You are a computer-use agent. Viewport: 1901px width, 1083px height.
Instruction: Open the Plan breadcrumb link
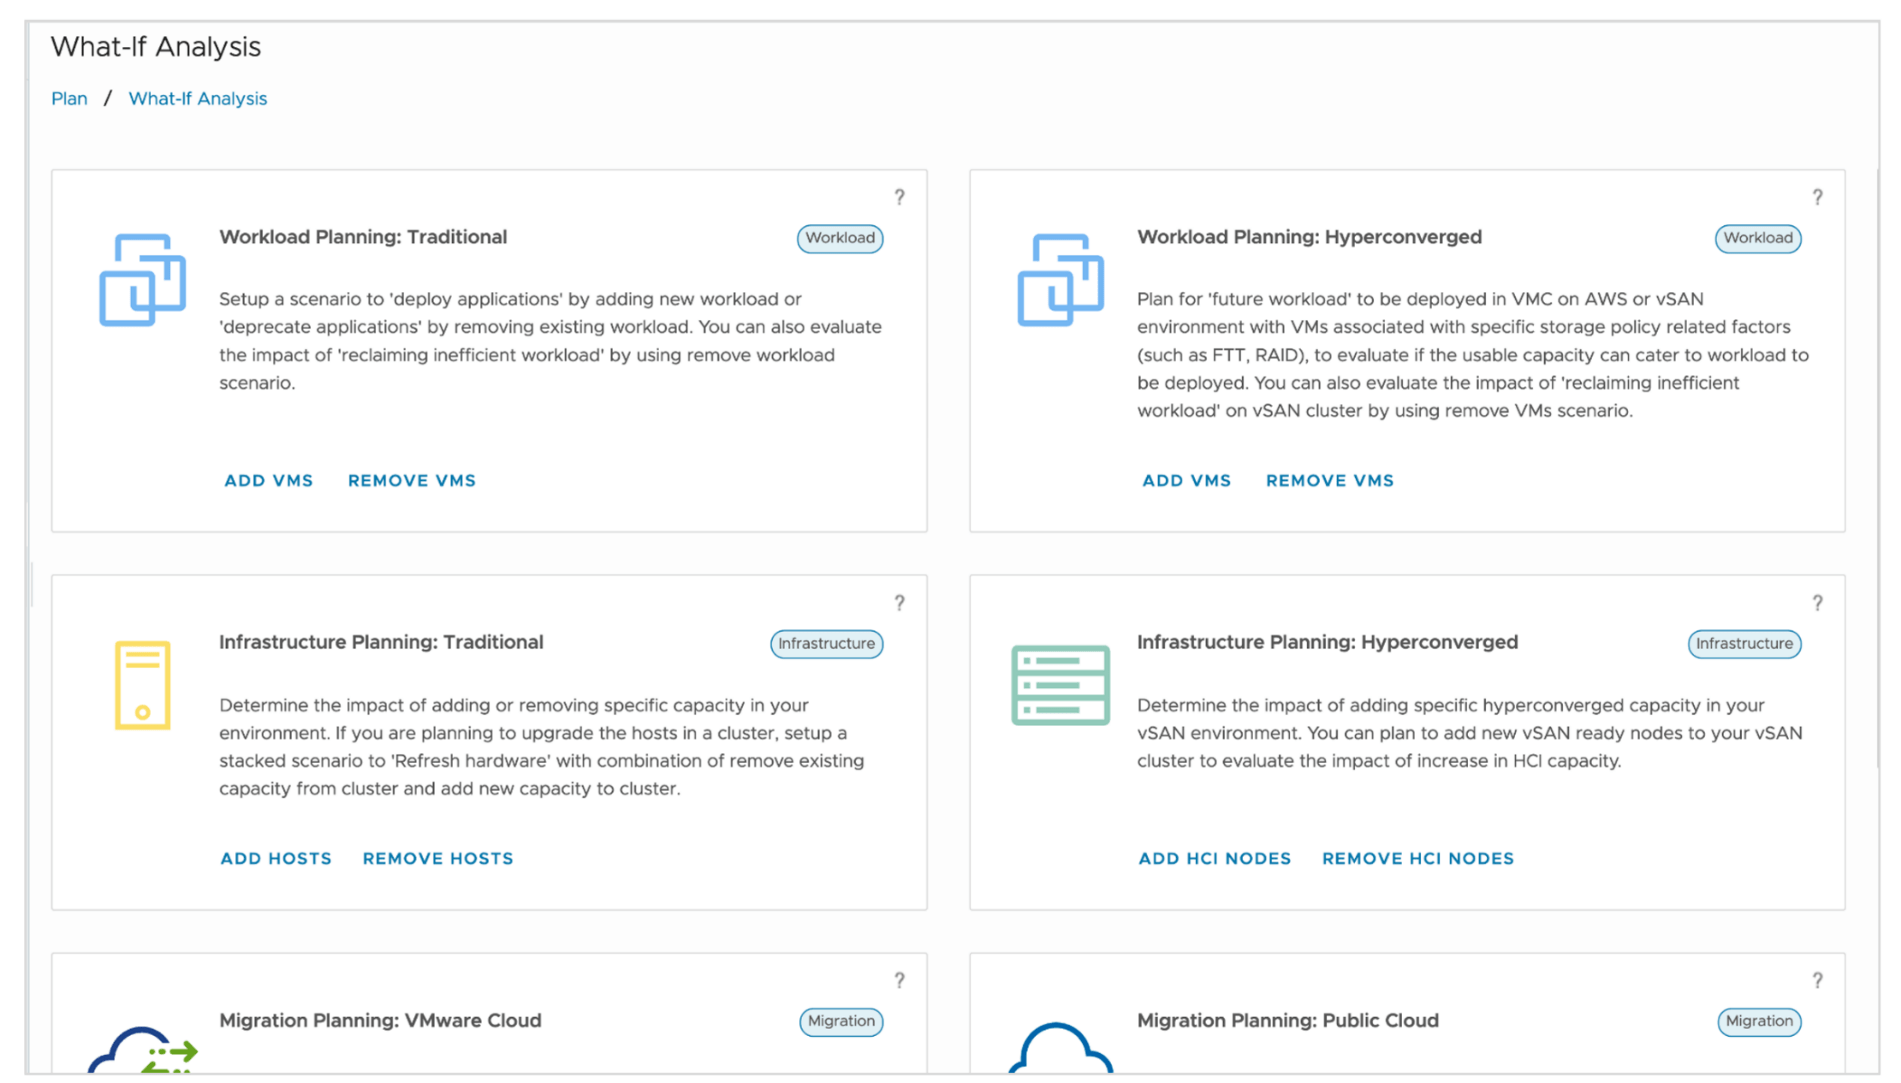68,98
